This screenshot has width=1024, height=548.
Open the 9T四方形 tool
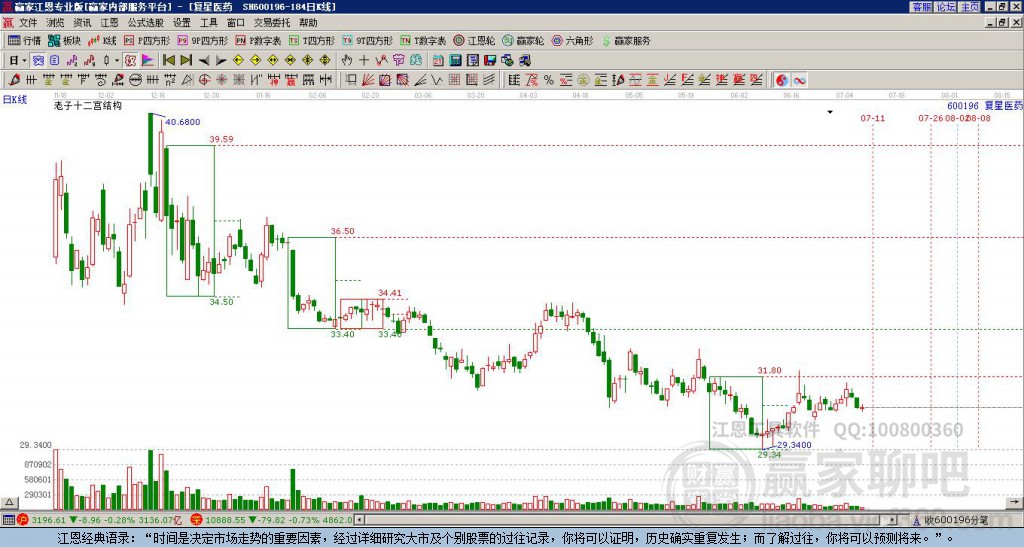click(368, 40)
